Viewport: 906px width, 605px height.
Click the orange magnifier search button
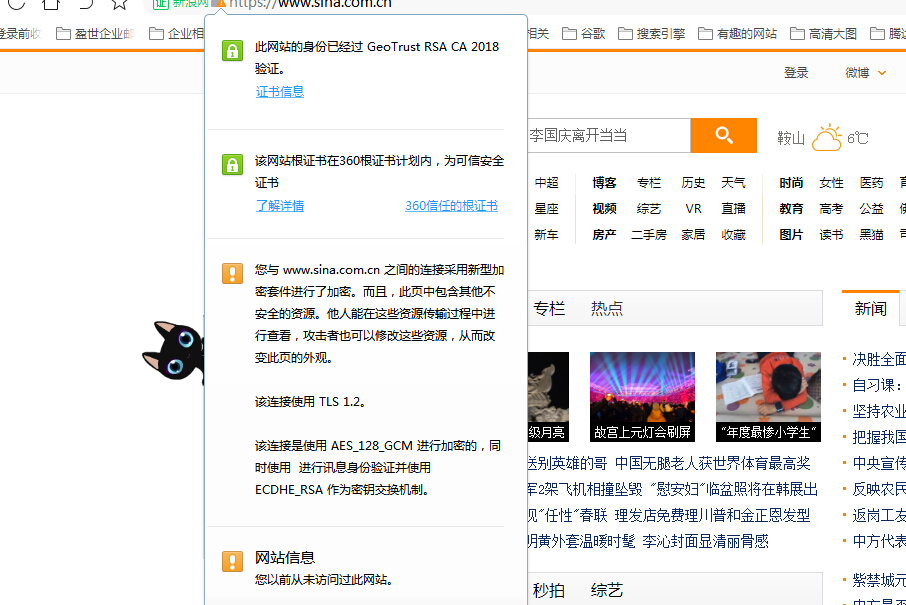pyautogui.click(x=723, y=135)
